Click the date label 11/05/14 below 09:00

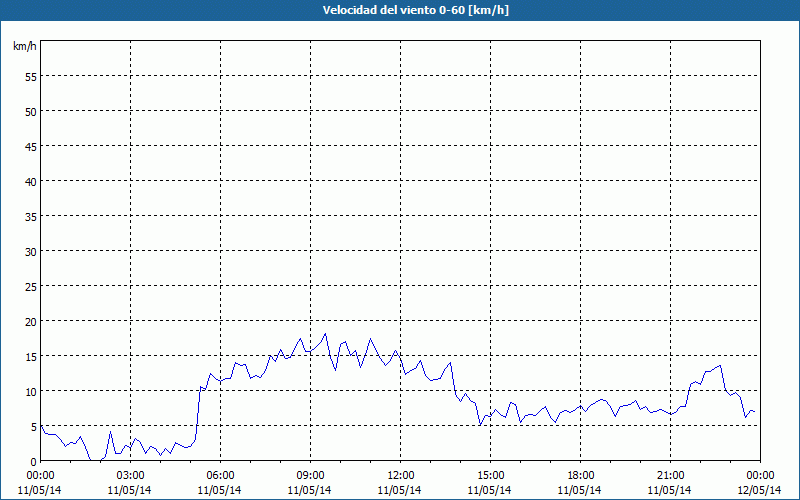coord(309,490)
